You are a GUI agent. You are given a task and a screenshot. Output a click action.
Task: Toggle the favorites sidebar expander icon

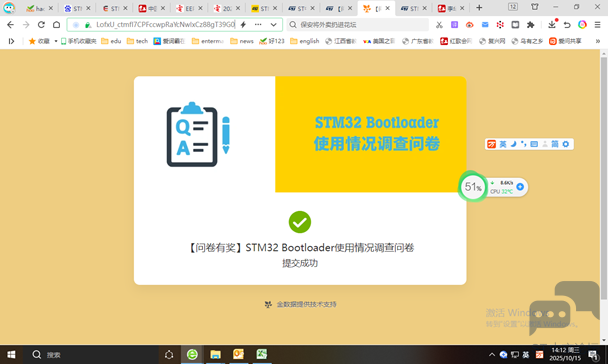point(11,41)
